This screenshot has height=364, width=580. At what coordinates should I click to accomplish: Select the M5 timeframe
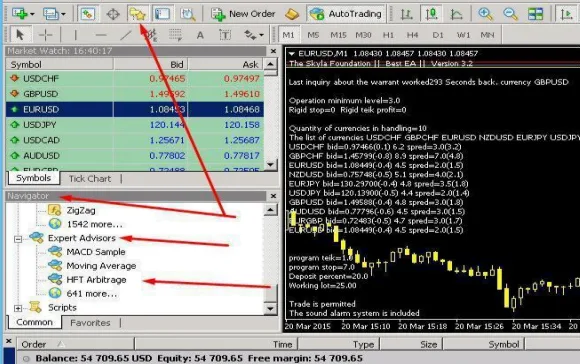(x=313, y=35)
